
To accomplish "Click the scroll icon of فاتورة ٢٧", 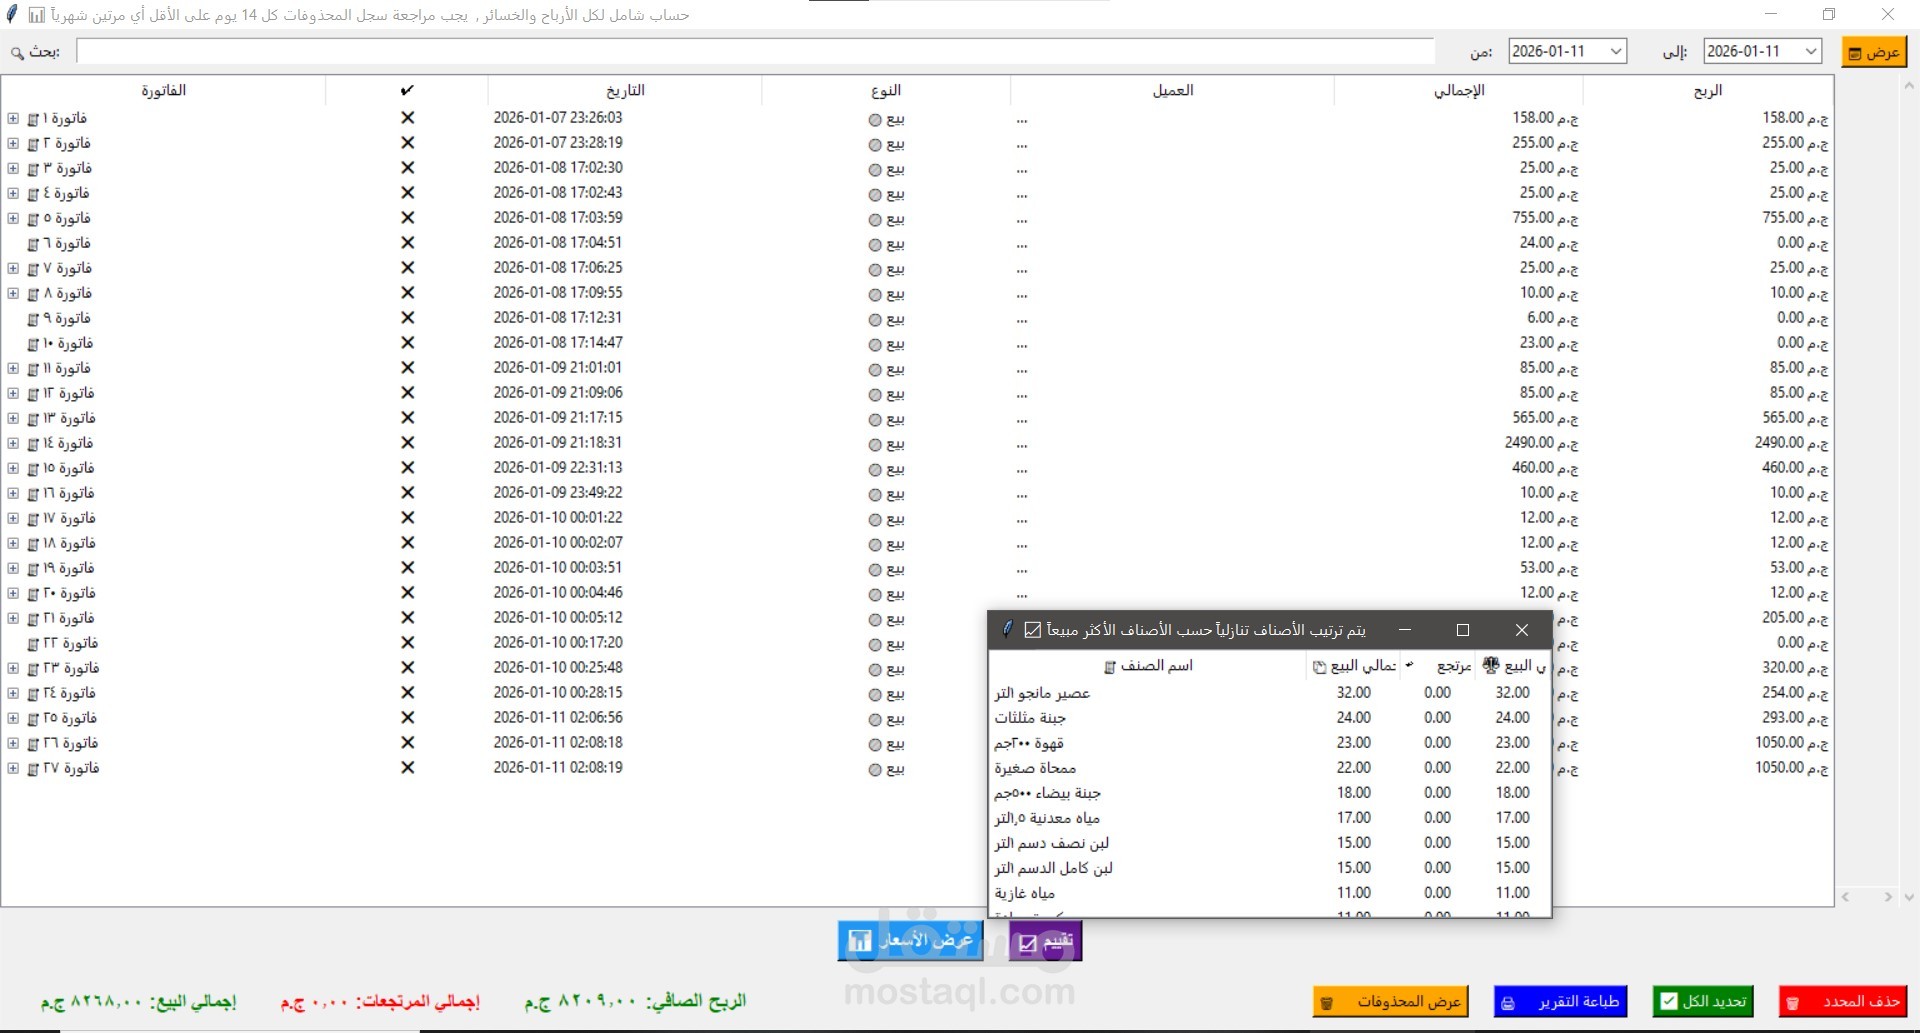I will pos(33,769).
